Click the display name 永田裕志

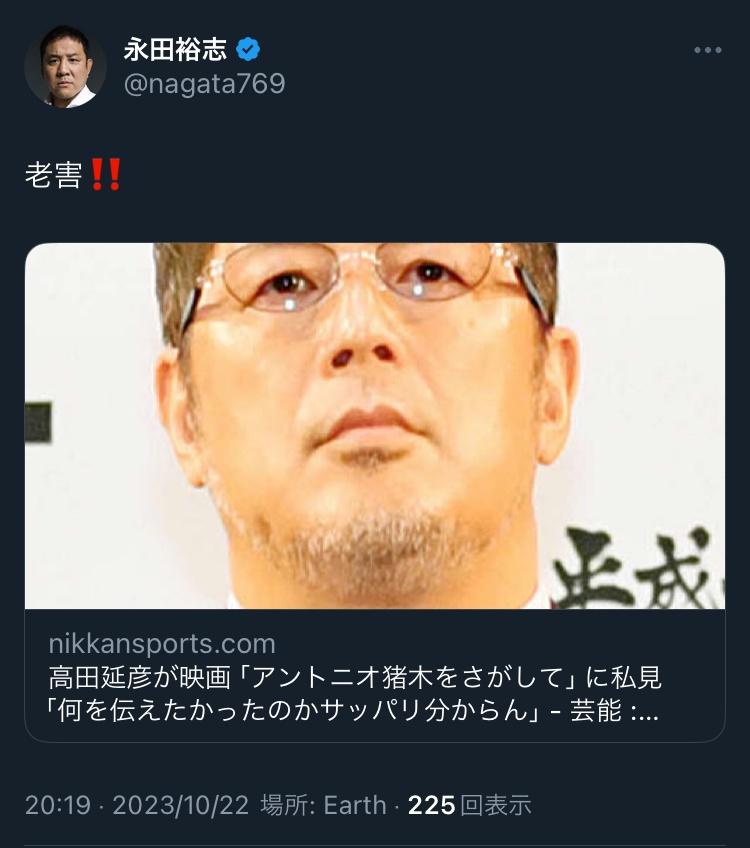[x=175, y=50]
